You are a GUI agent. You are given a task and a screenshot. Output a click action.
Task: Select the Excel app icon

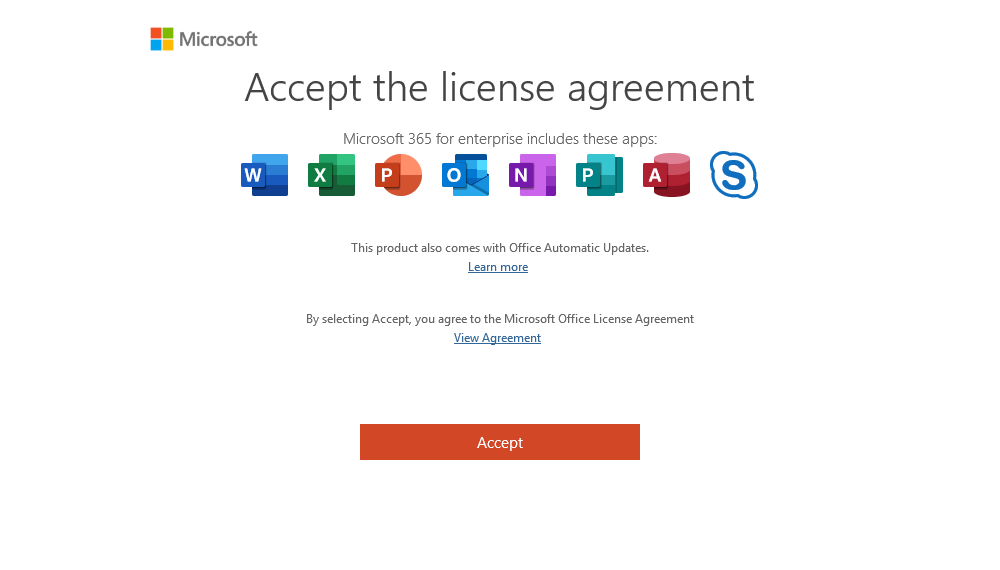click(x=332, y=175)
